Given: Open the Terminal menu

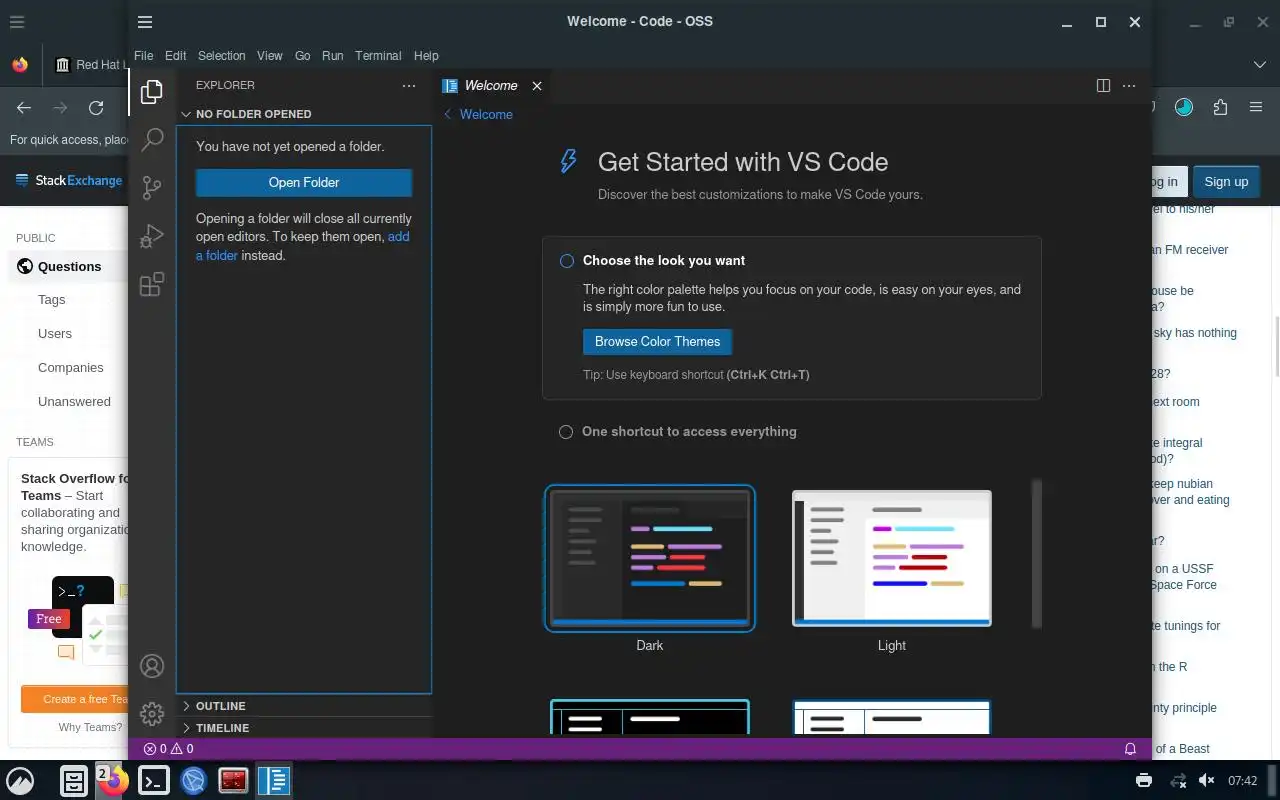Looking at the screenshot, I should (378, 56).
